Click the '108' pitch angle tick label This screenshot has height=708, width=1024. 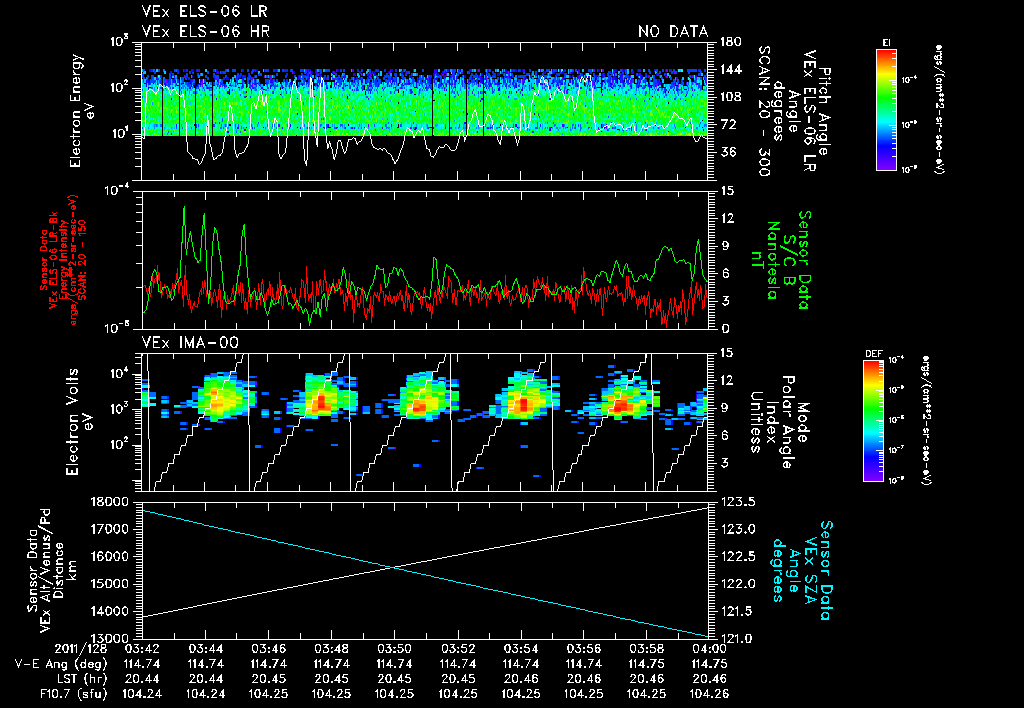[730, 97]
